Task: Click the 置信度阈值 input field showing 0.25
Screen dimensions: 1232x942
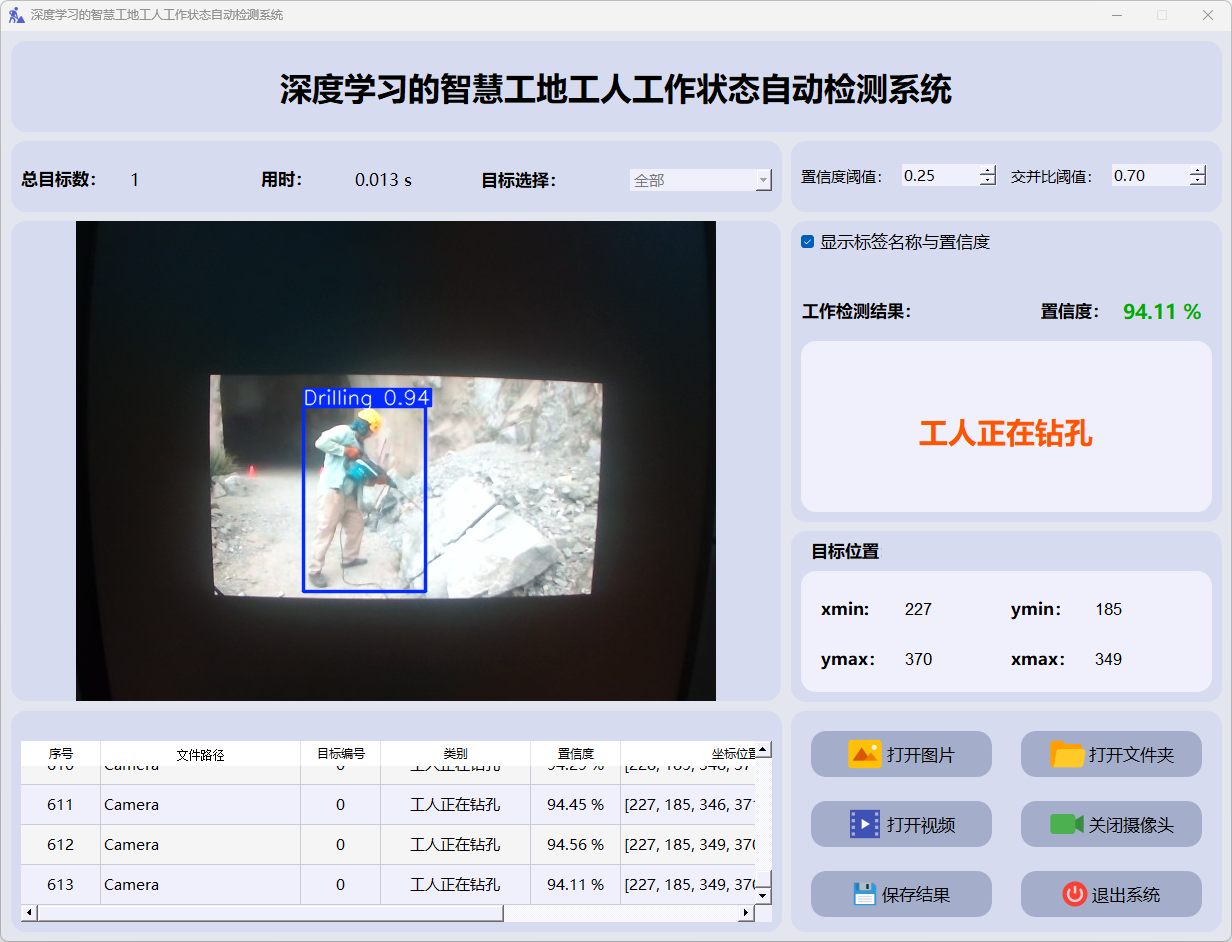Action: pos(938,176)
